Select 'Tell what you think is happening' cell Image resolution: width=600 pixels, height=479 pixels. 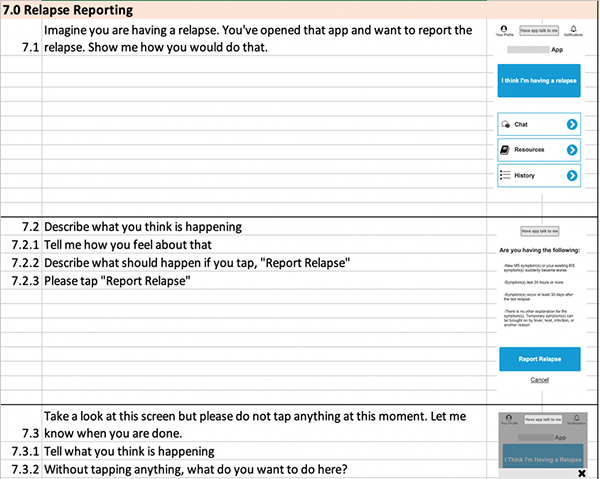[x=264, y=451]
